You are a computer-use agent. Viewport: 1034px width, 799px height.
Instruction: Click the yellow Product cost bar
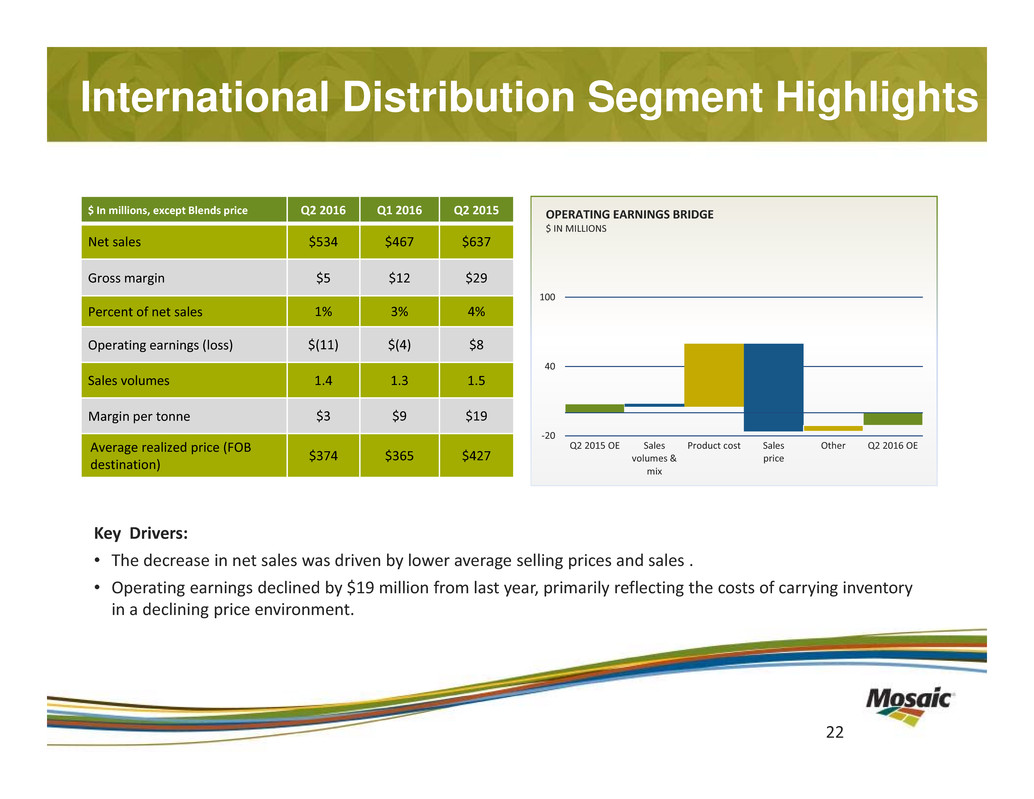coord(713,375)
